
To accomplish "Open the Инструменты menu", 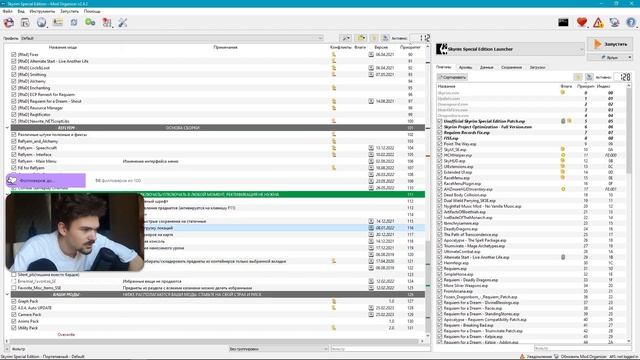I will click(x=42, y=11).
